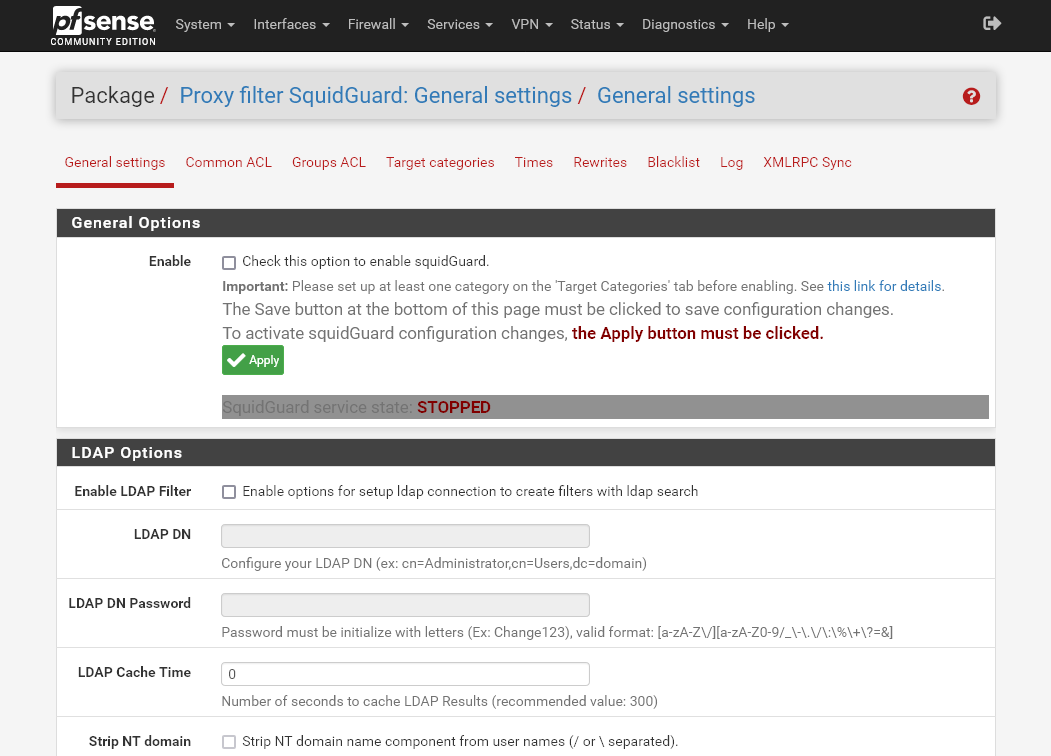This screenshot has width=1051, height=756.
Task: Click the Proxy filter SquidGuard breadcrumb link
Action: [375, 96]
